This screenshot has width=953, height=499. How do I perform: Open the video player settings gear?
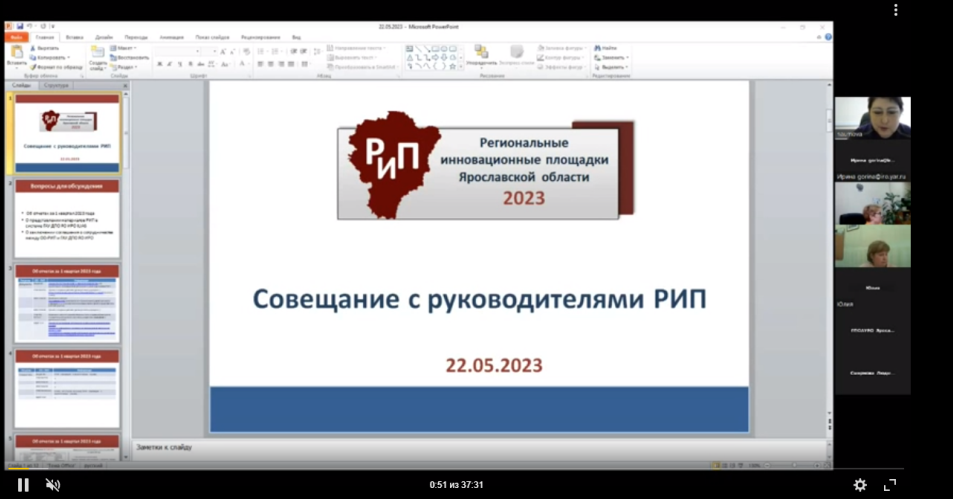860,484
